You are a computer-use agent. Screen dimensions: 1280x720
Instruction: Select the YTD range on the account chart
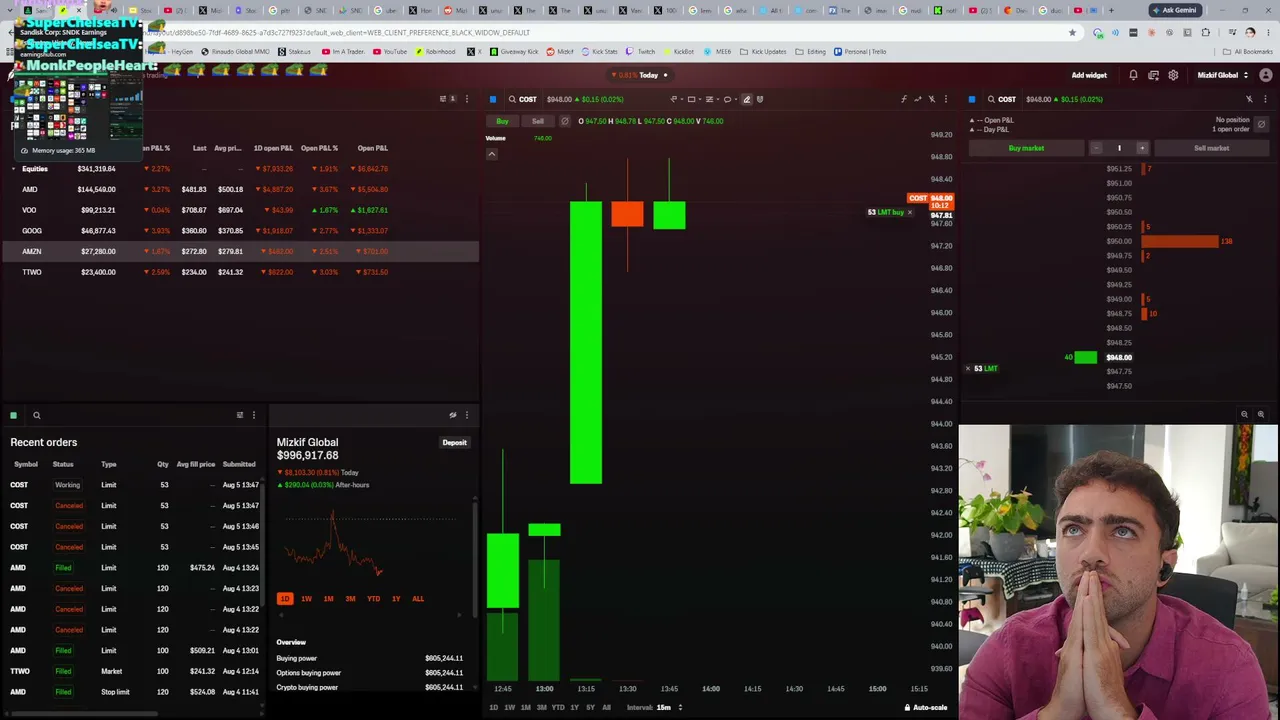click(x=373, y=599)
